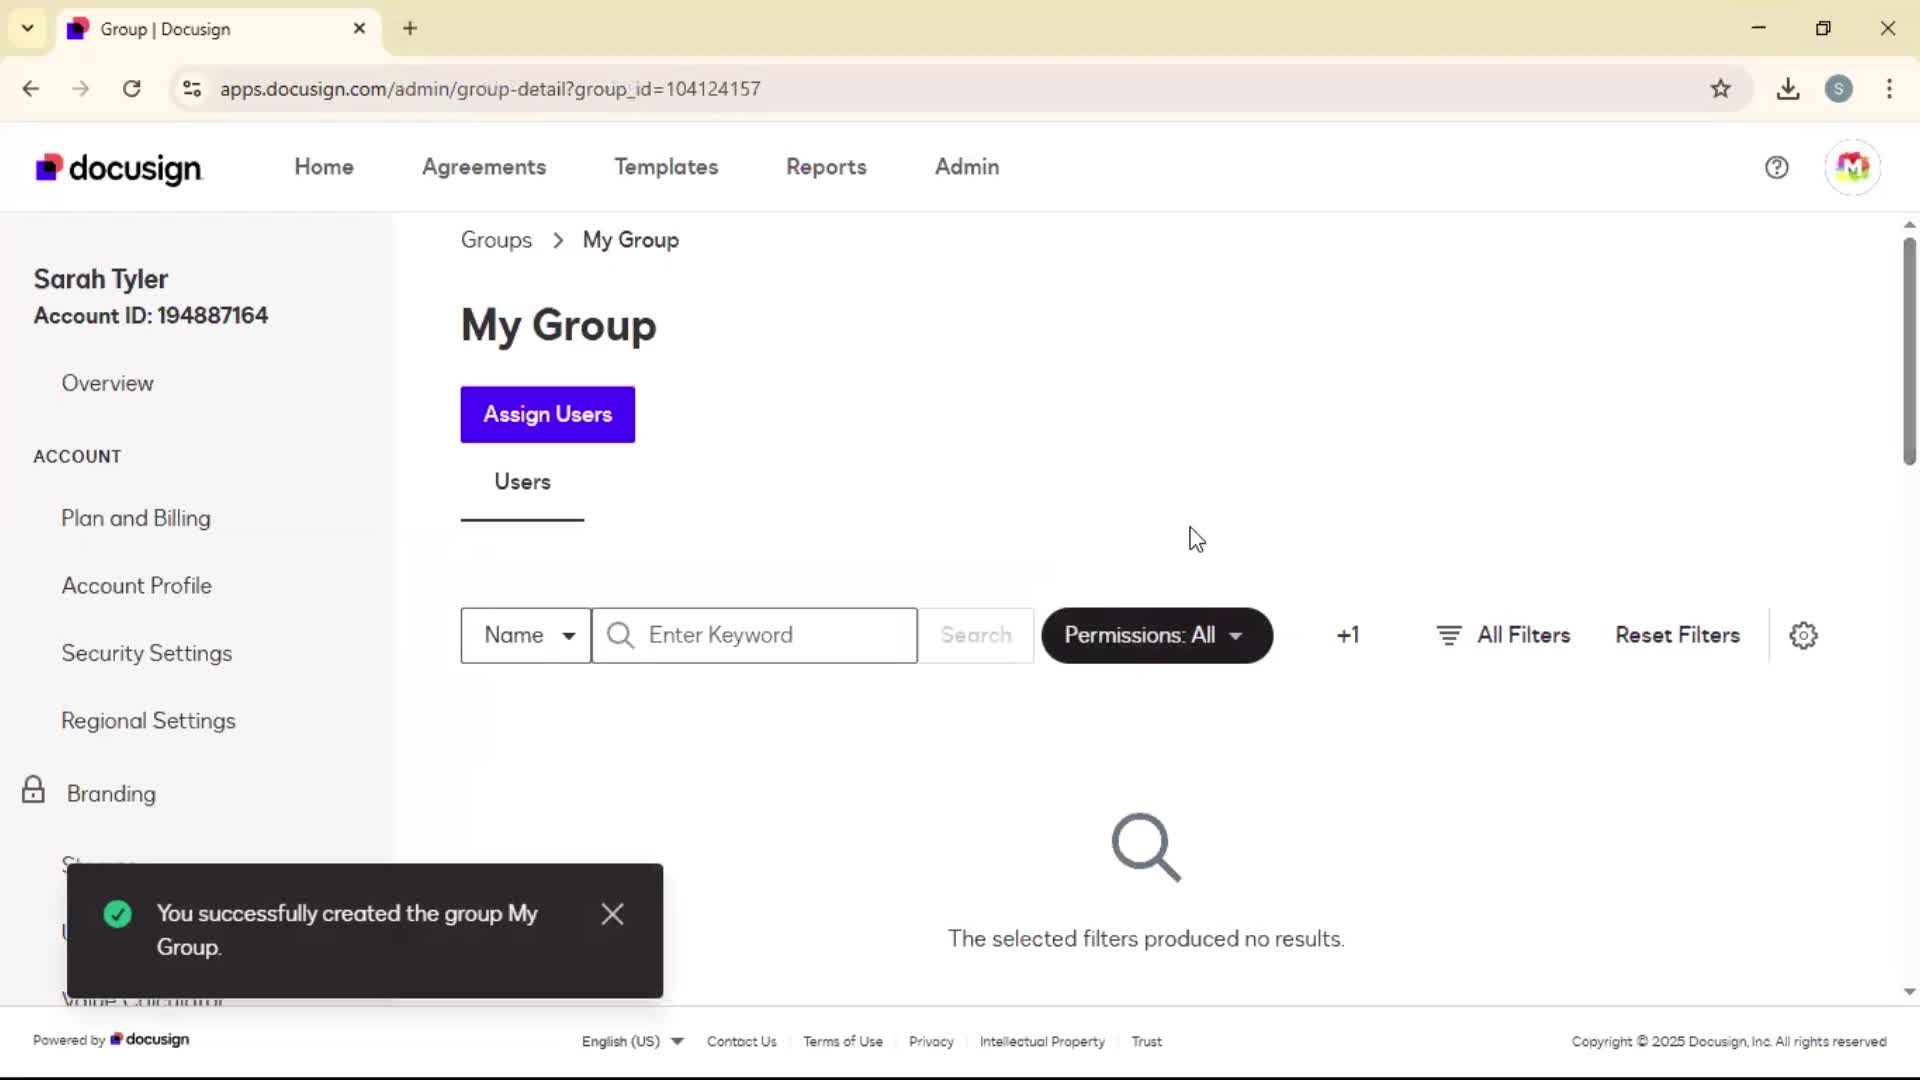Open Overview in sidebar
The width and height of the screenshot is (1920, 1080).
coord(107,383)
